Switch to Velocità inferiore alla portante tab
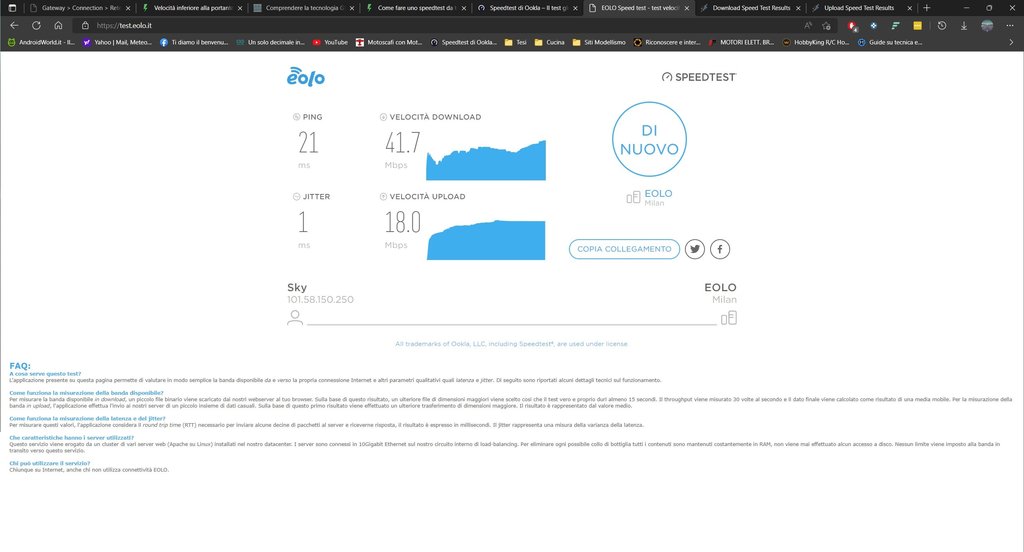 (192, 8)
